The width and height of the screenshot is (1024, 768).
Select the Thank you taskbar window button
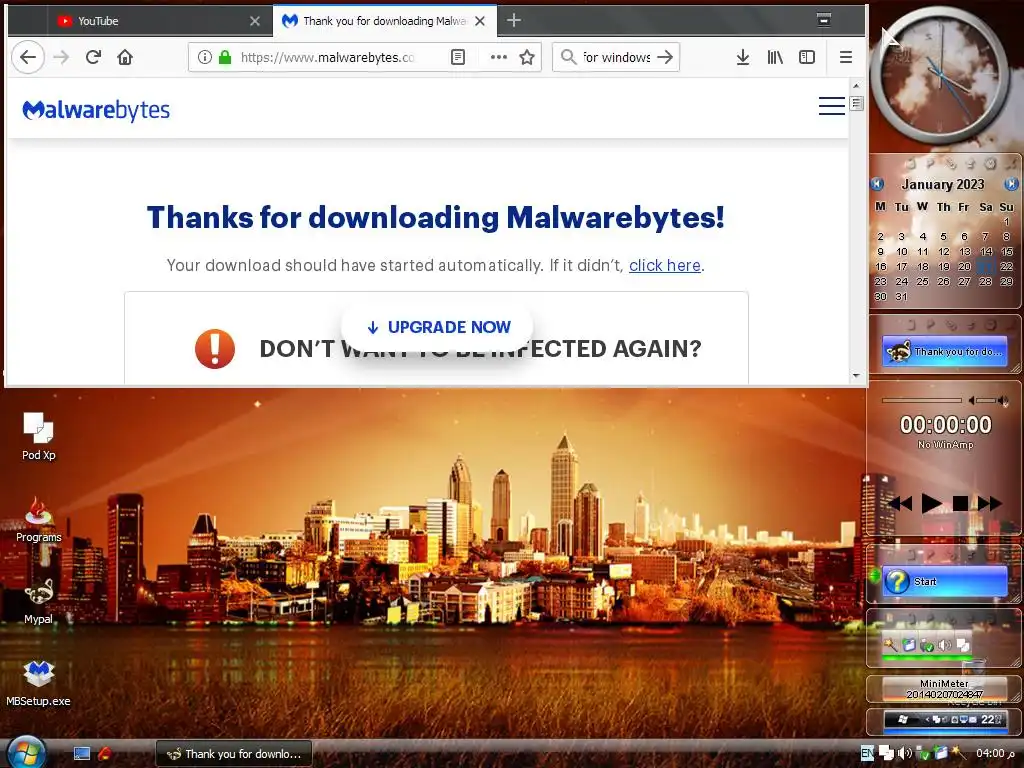[234, 754]
